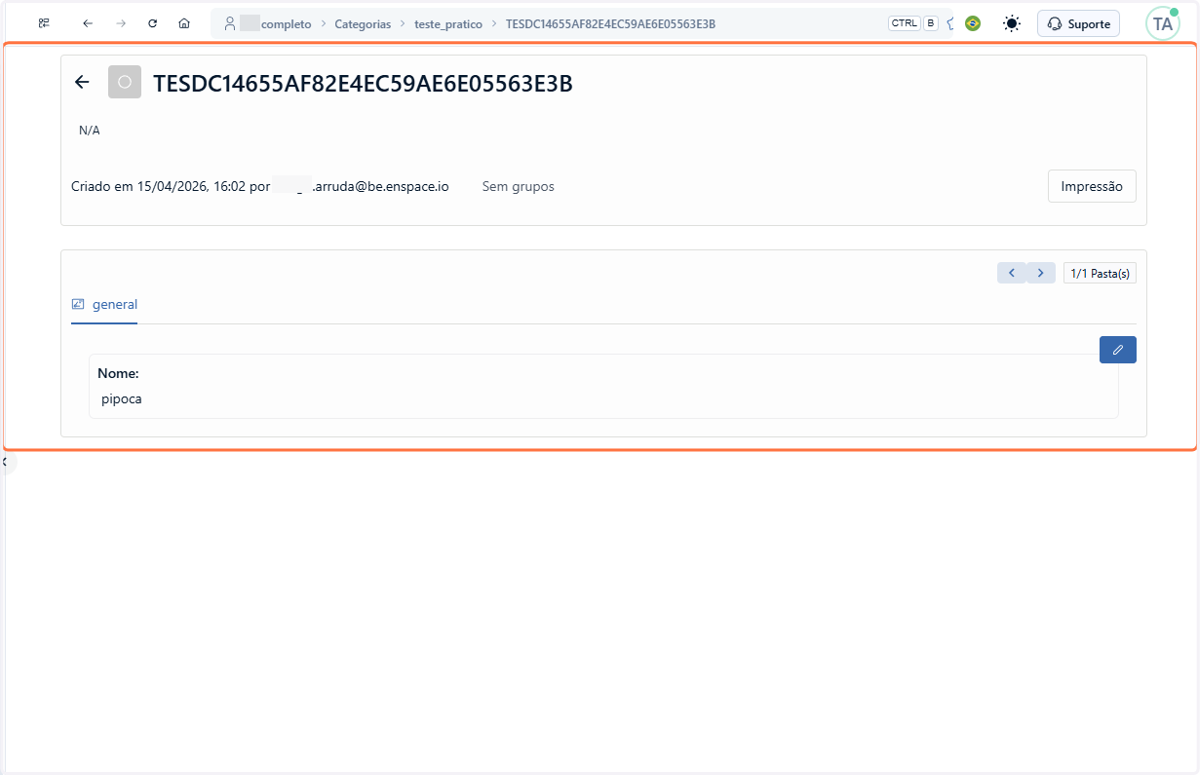Go forward with the top bar arrow
Screen dimensions: 1200x775
(120, 23)
